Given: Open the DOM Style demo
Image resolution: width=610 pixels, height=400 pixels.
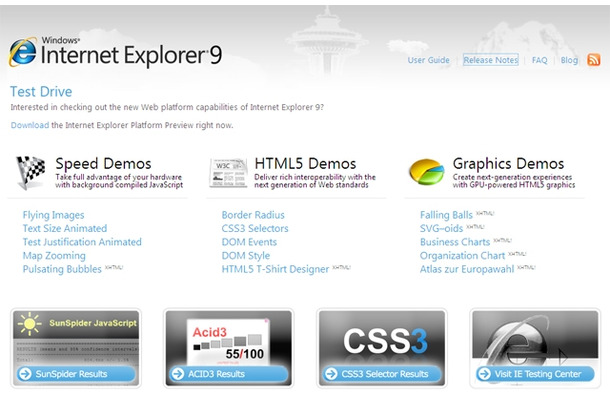Looking at the screenshot, I should point(245,256).
